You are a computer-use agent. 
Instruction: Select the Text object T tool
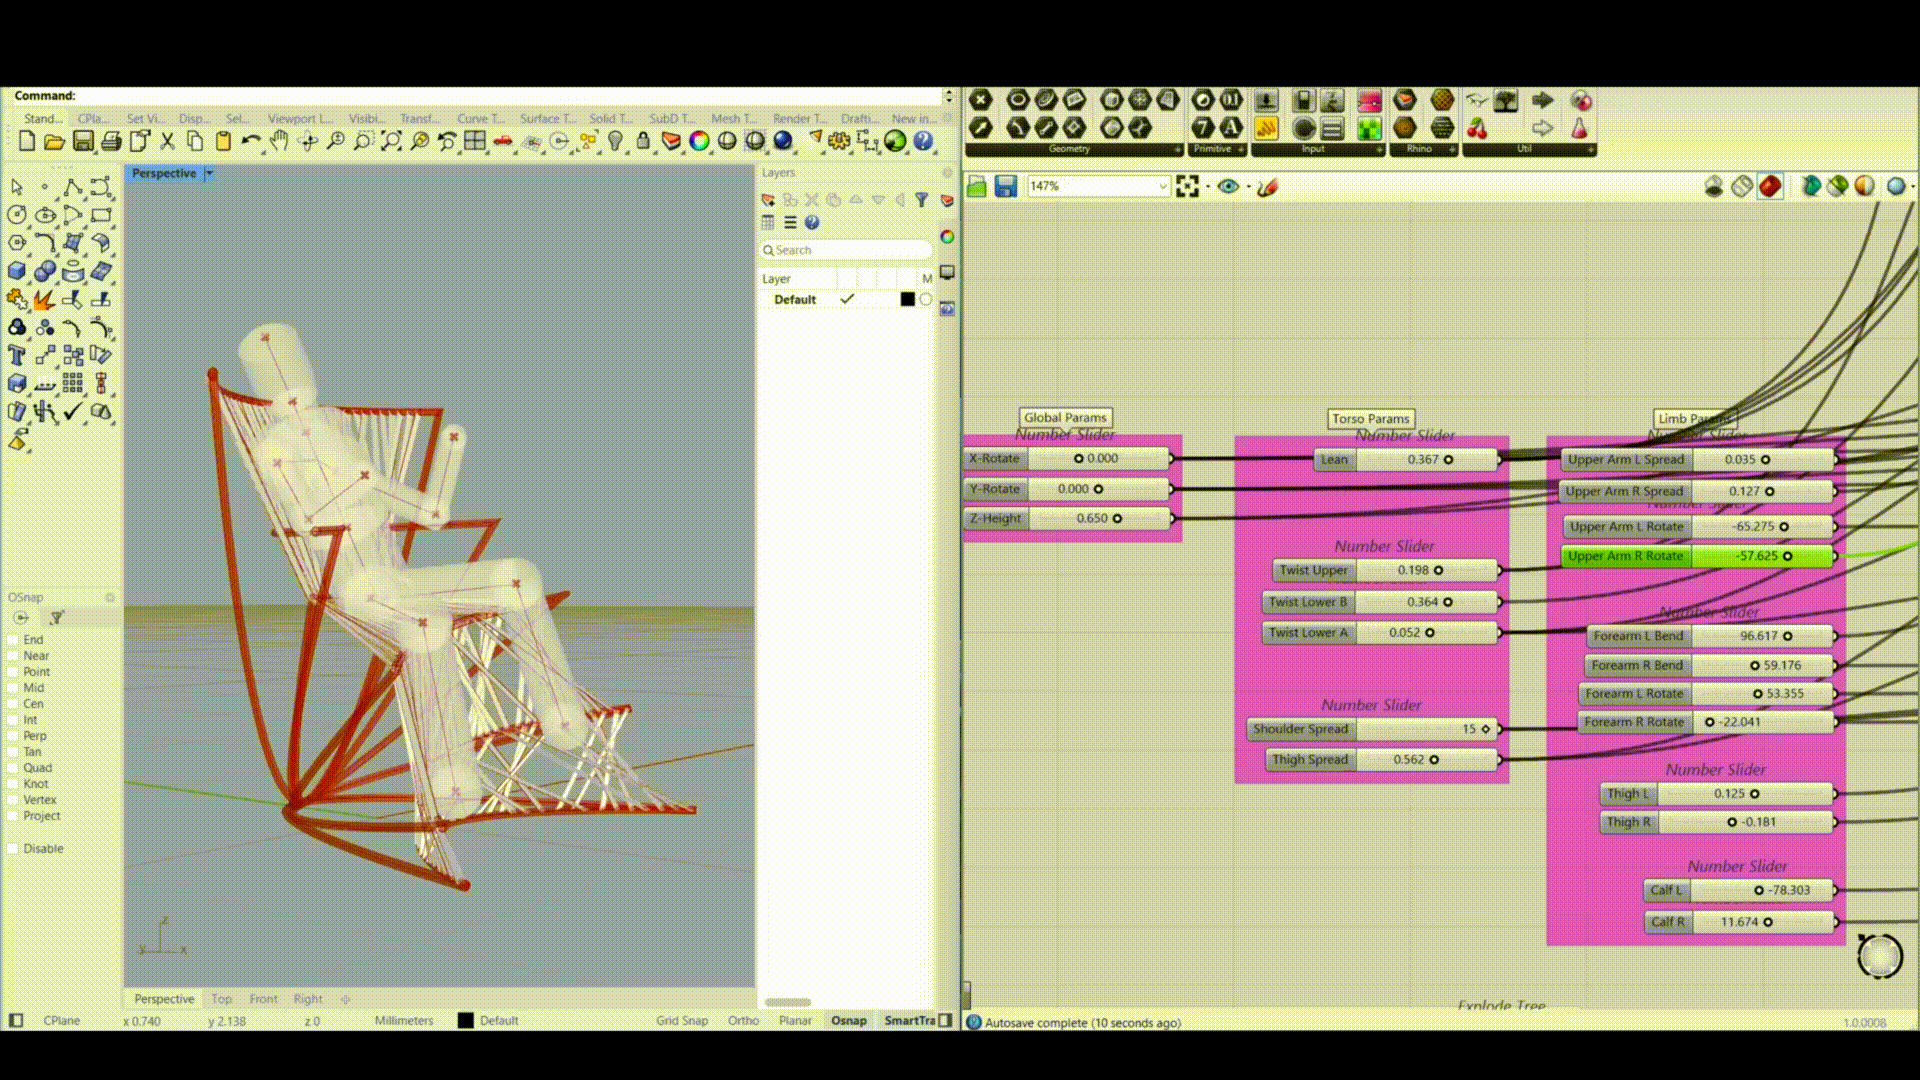[x=17, y=355]
